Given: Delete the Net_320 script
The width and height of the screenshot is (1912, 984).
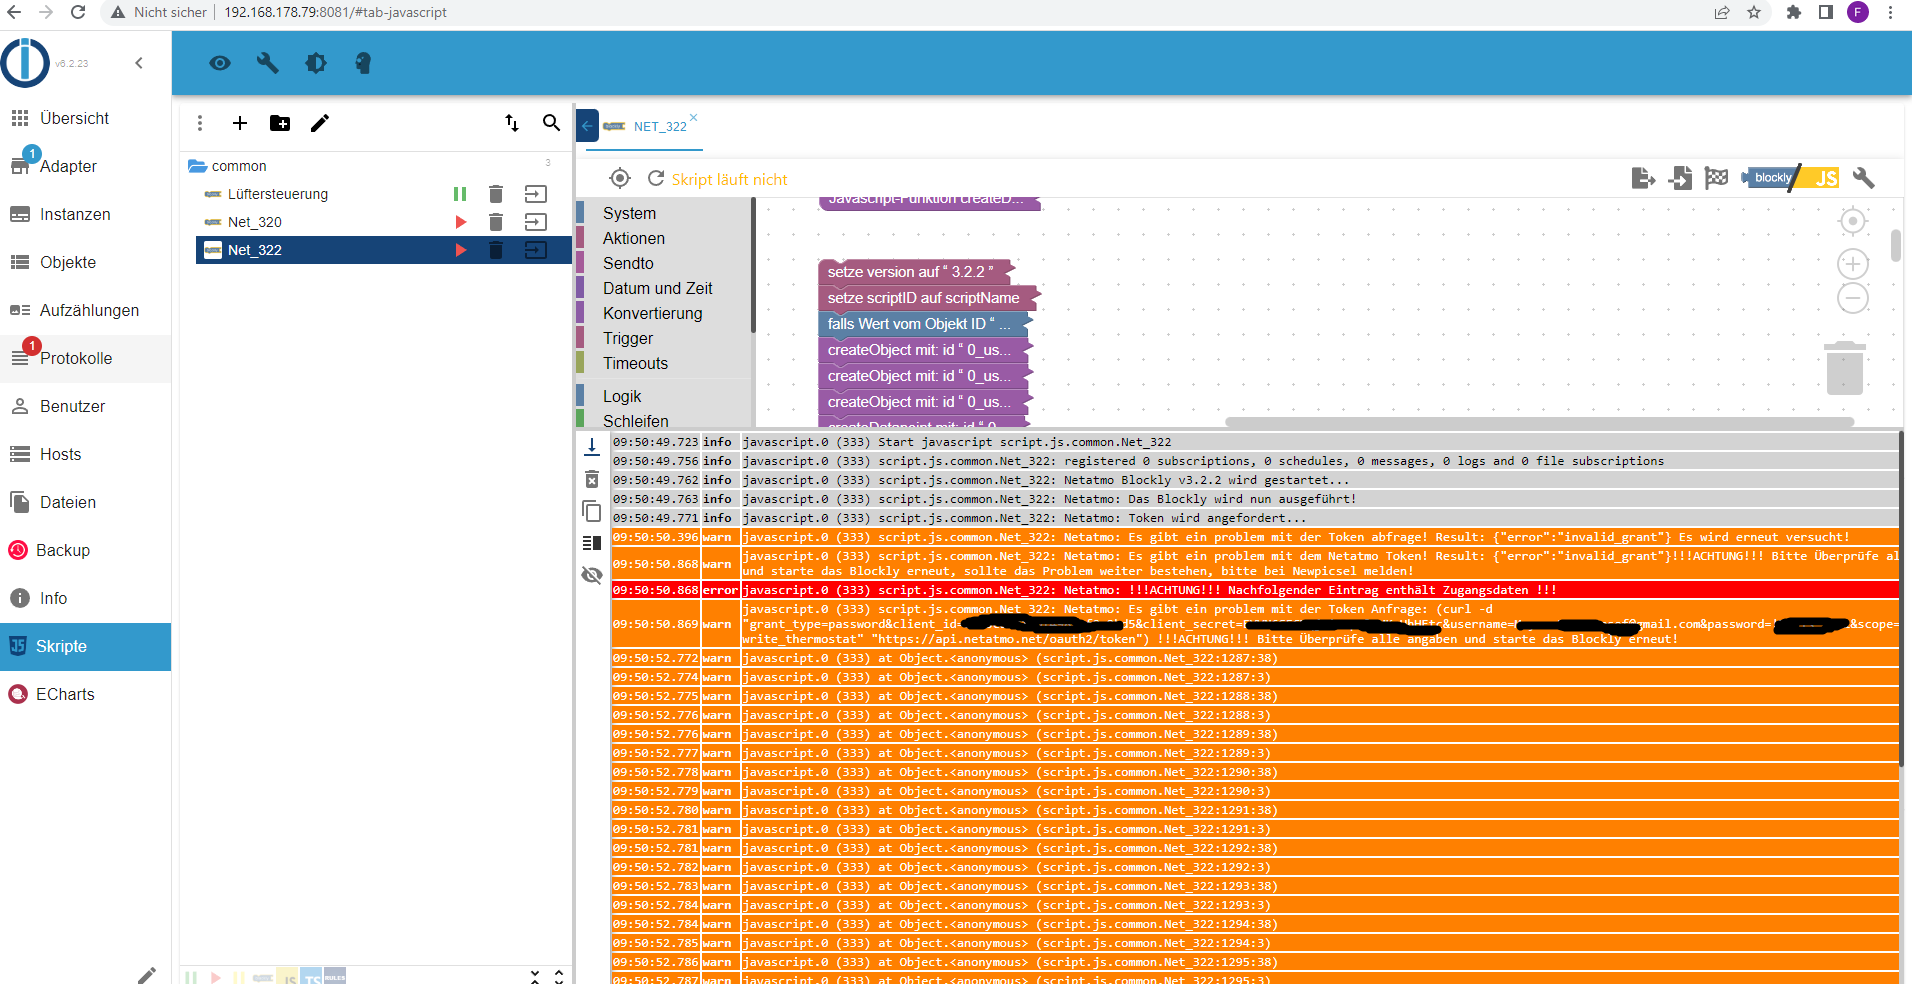Looking at the screenshot, I should coord(495,222).
